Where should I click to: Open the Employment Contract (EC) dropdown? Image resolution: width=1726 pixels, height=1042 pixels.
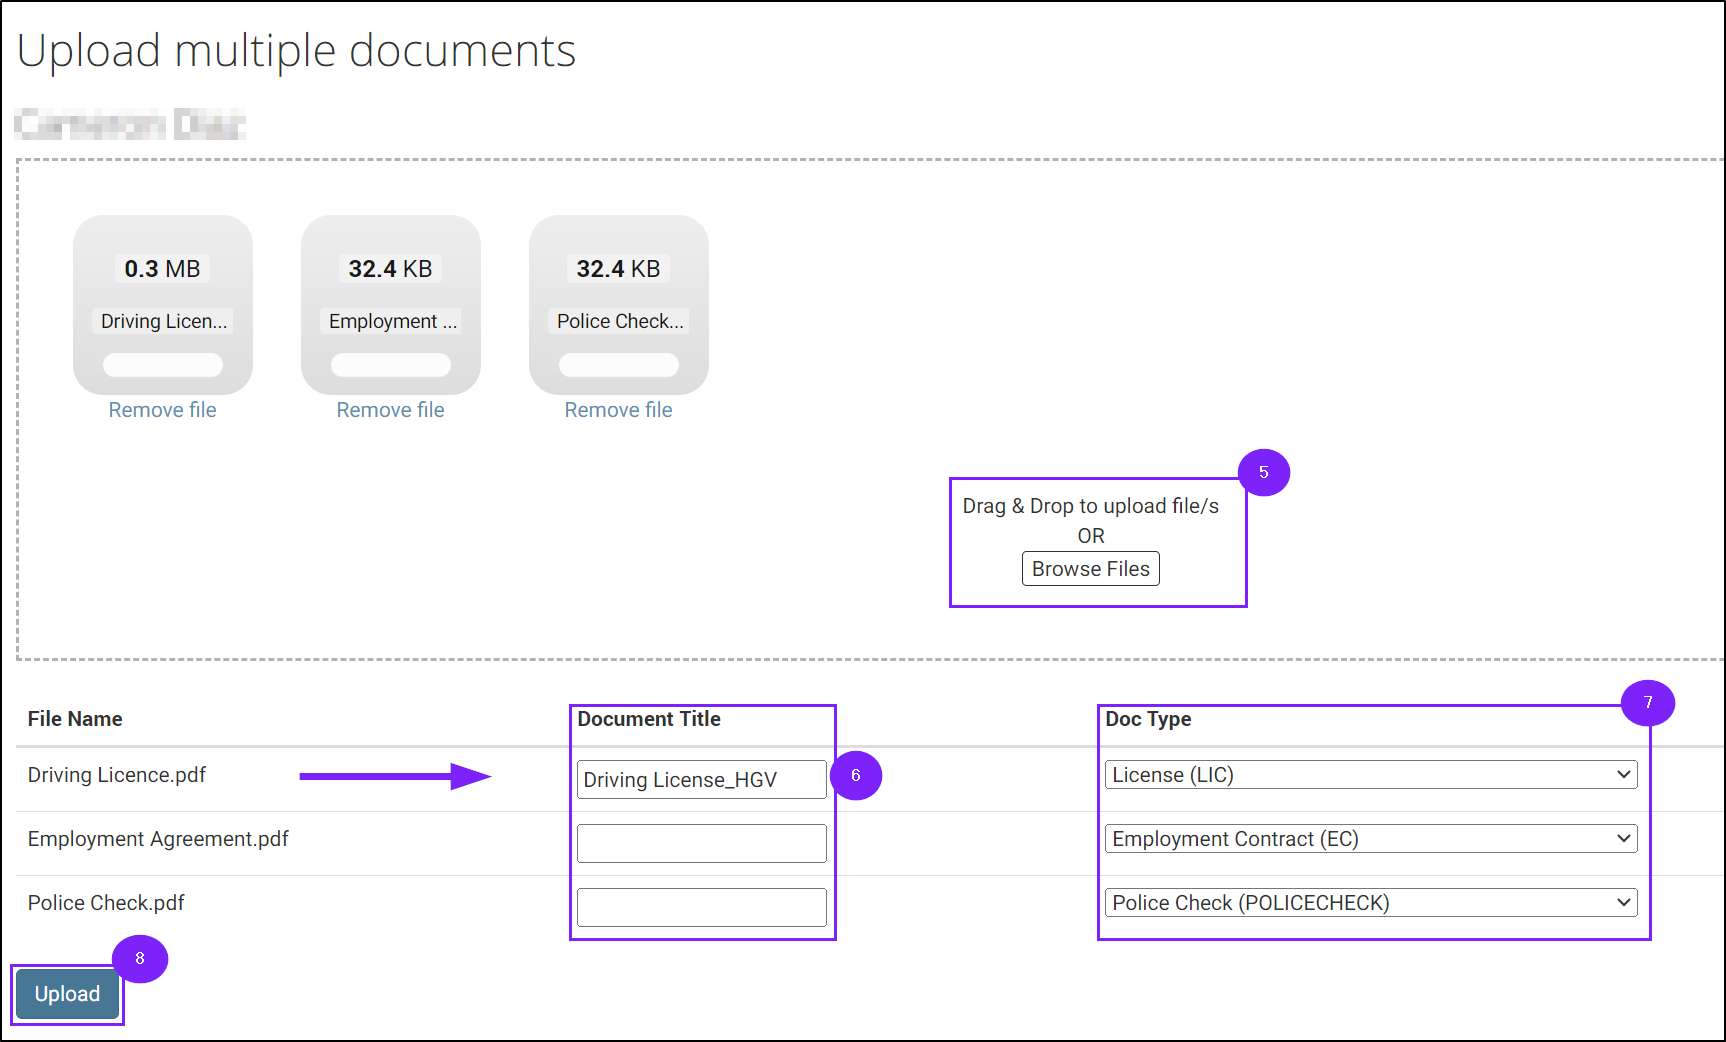1370,839
